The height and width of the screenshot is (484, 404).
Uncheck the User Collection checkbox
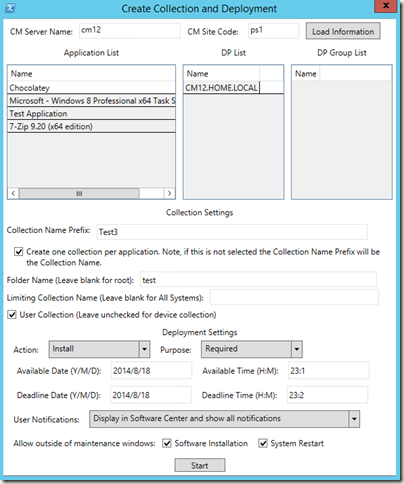pyautogui.click(x=12, y=314)
